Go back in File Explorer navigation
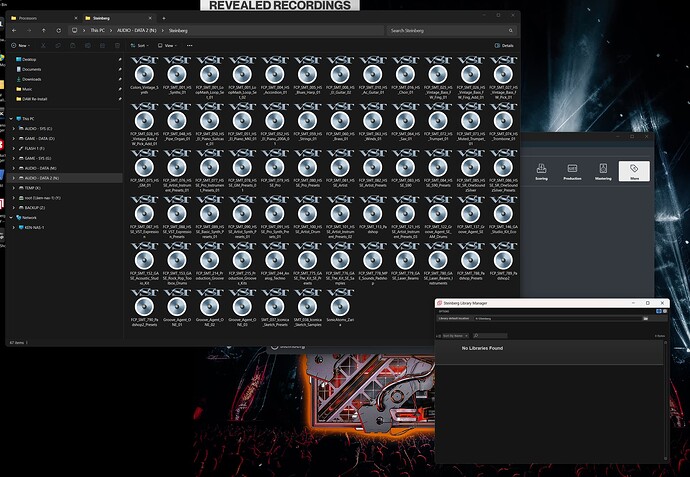690x477 pixels. pos(14,30)
